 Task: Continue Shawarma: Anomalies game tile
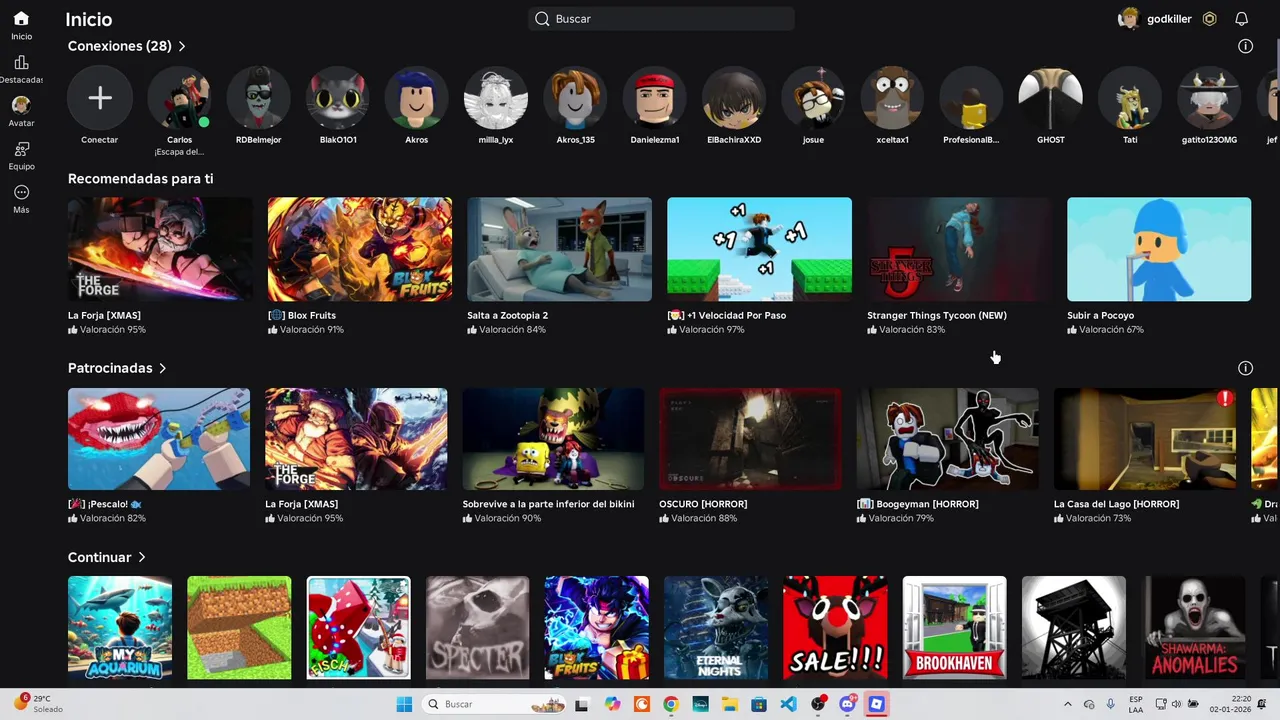pyautogui.click(x=1193, y=628)
